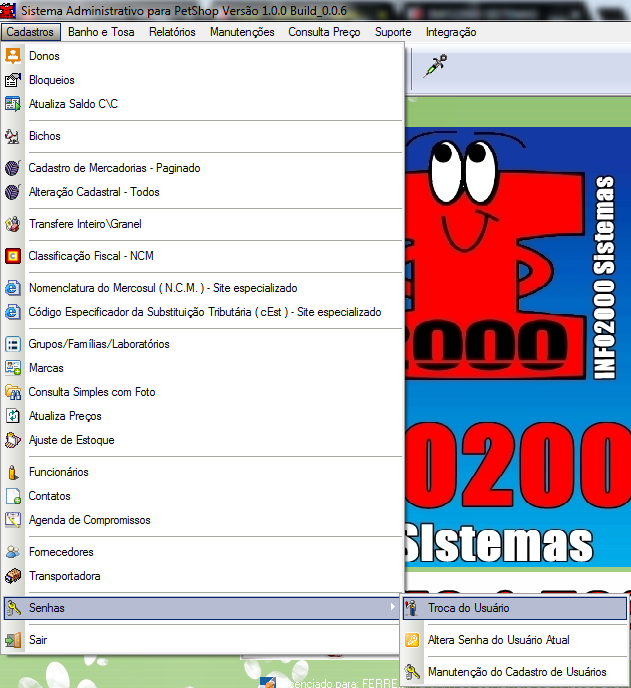631x688 pixels.
Task: Click the Donos menu icon
Action: (x=13, y=56)
